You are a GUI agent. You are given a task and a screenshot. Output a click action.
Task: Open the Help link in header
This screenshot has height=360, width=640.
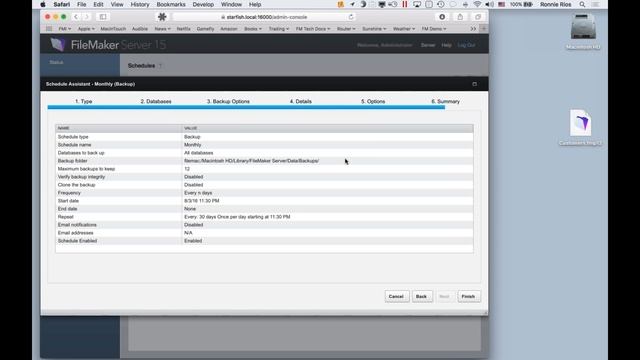click(446, 45)
